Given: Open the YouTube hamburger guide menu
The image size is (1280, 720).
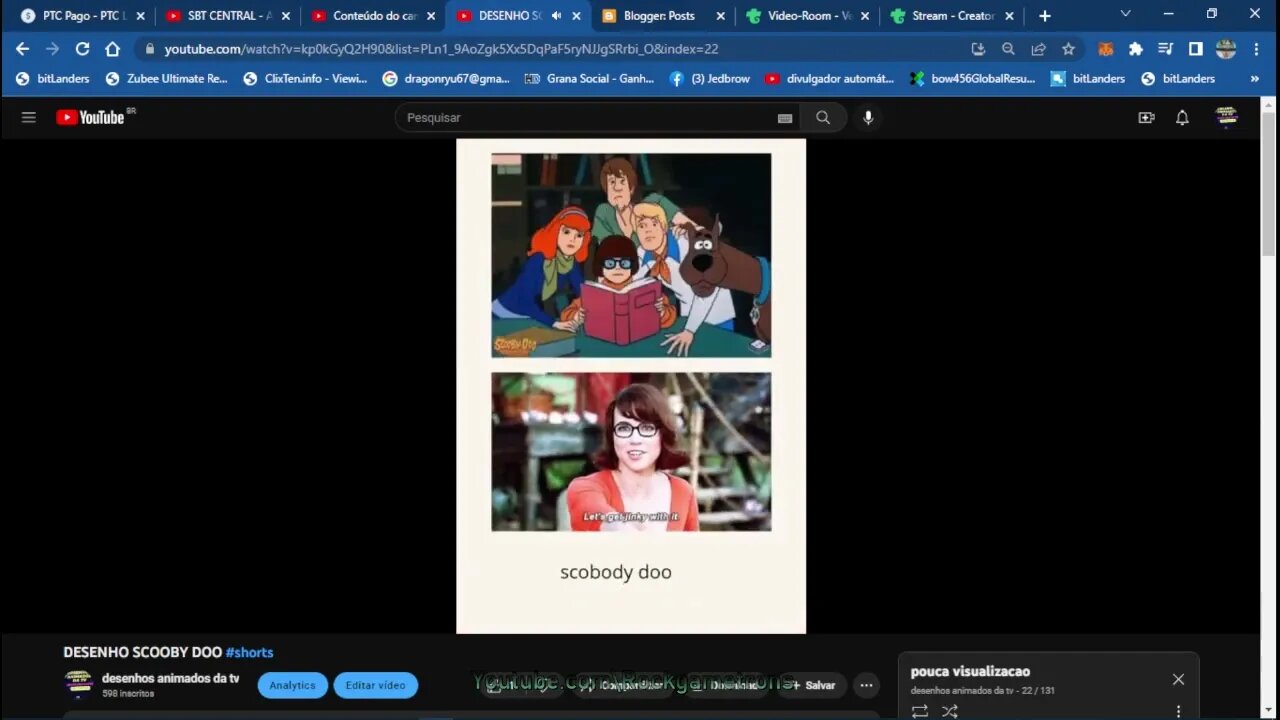Looking at the screenshot, I should [x=29, y=117].
